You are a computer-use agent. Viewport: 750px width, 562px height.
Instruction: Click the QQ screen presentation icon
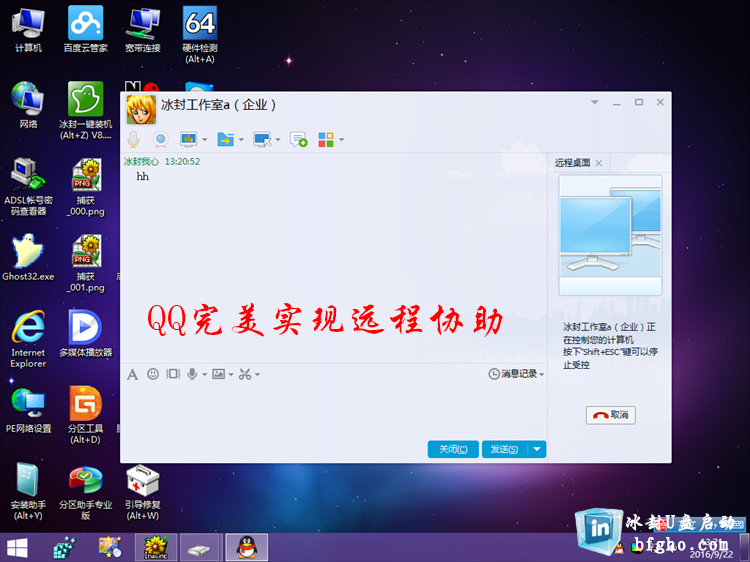point(188,139)
